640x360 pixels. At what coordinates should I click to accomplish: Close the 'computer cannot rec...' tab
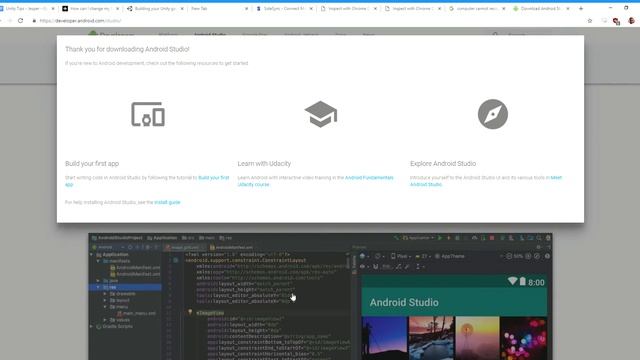(x=504, y=9)
